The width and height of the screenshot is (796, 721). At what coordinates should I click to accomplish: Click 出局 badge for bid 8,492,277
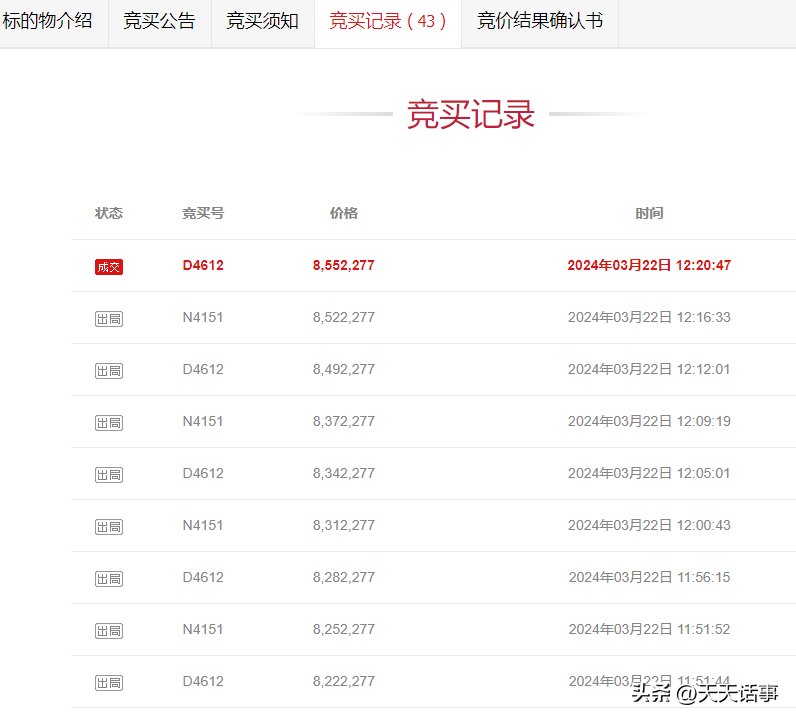point(109,371)
